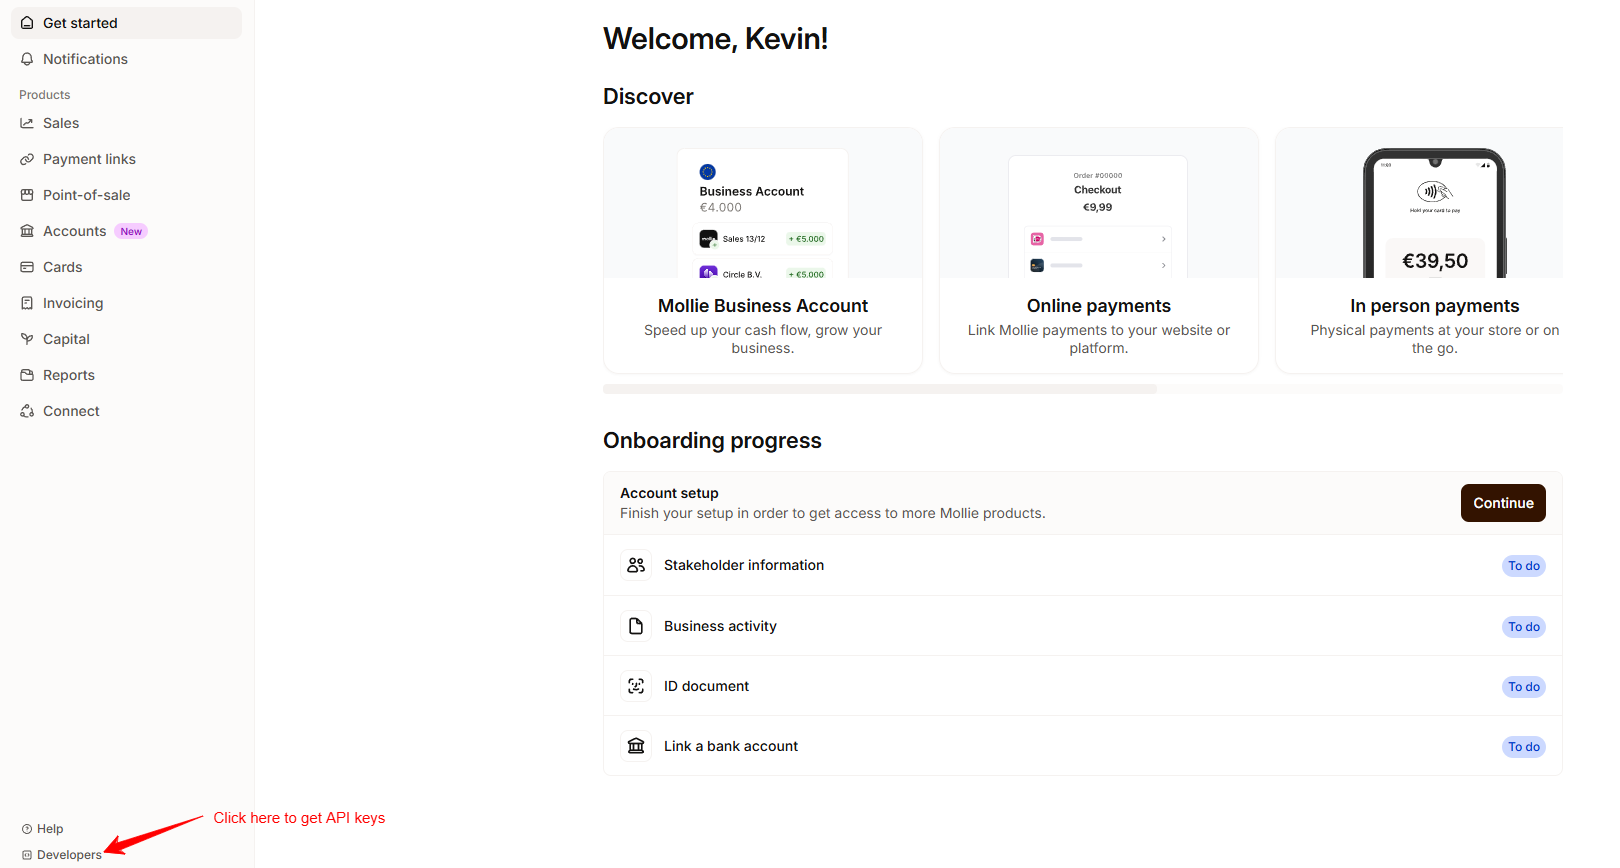Click the Discover carousel horizontal scrollbar
This screenshot has width=1620, height=868.
880,389
